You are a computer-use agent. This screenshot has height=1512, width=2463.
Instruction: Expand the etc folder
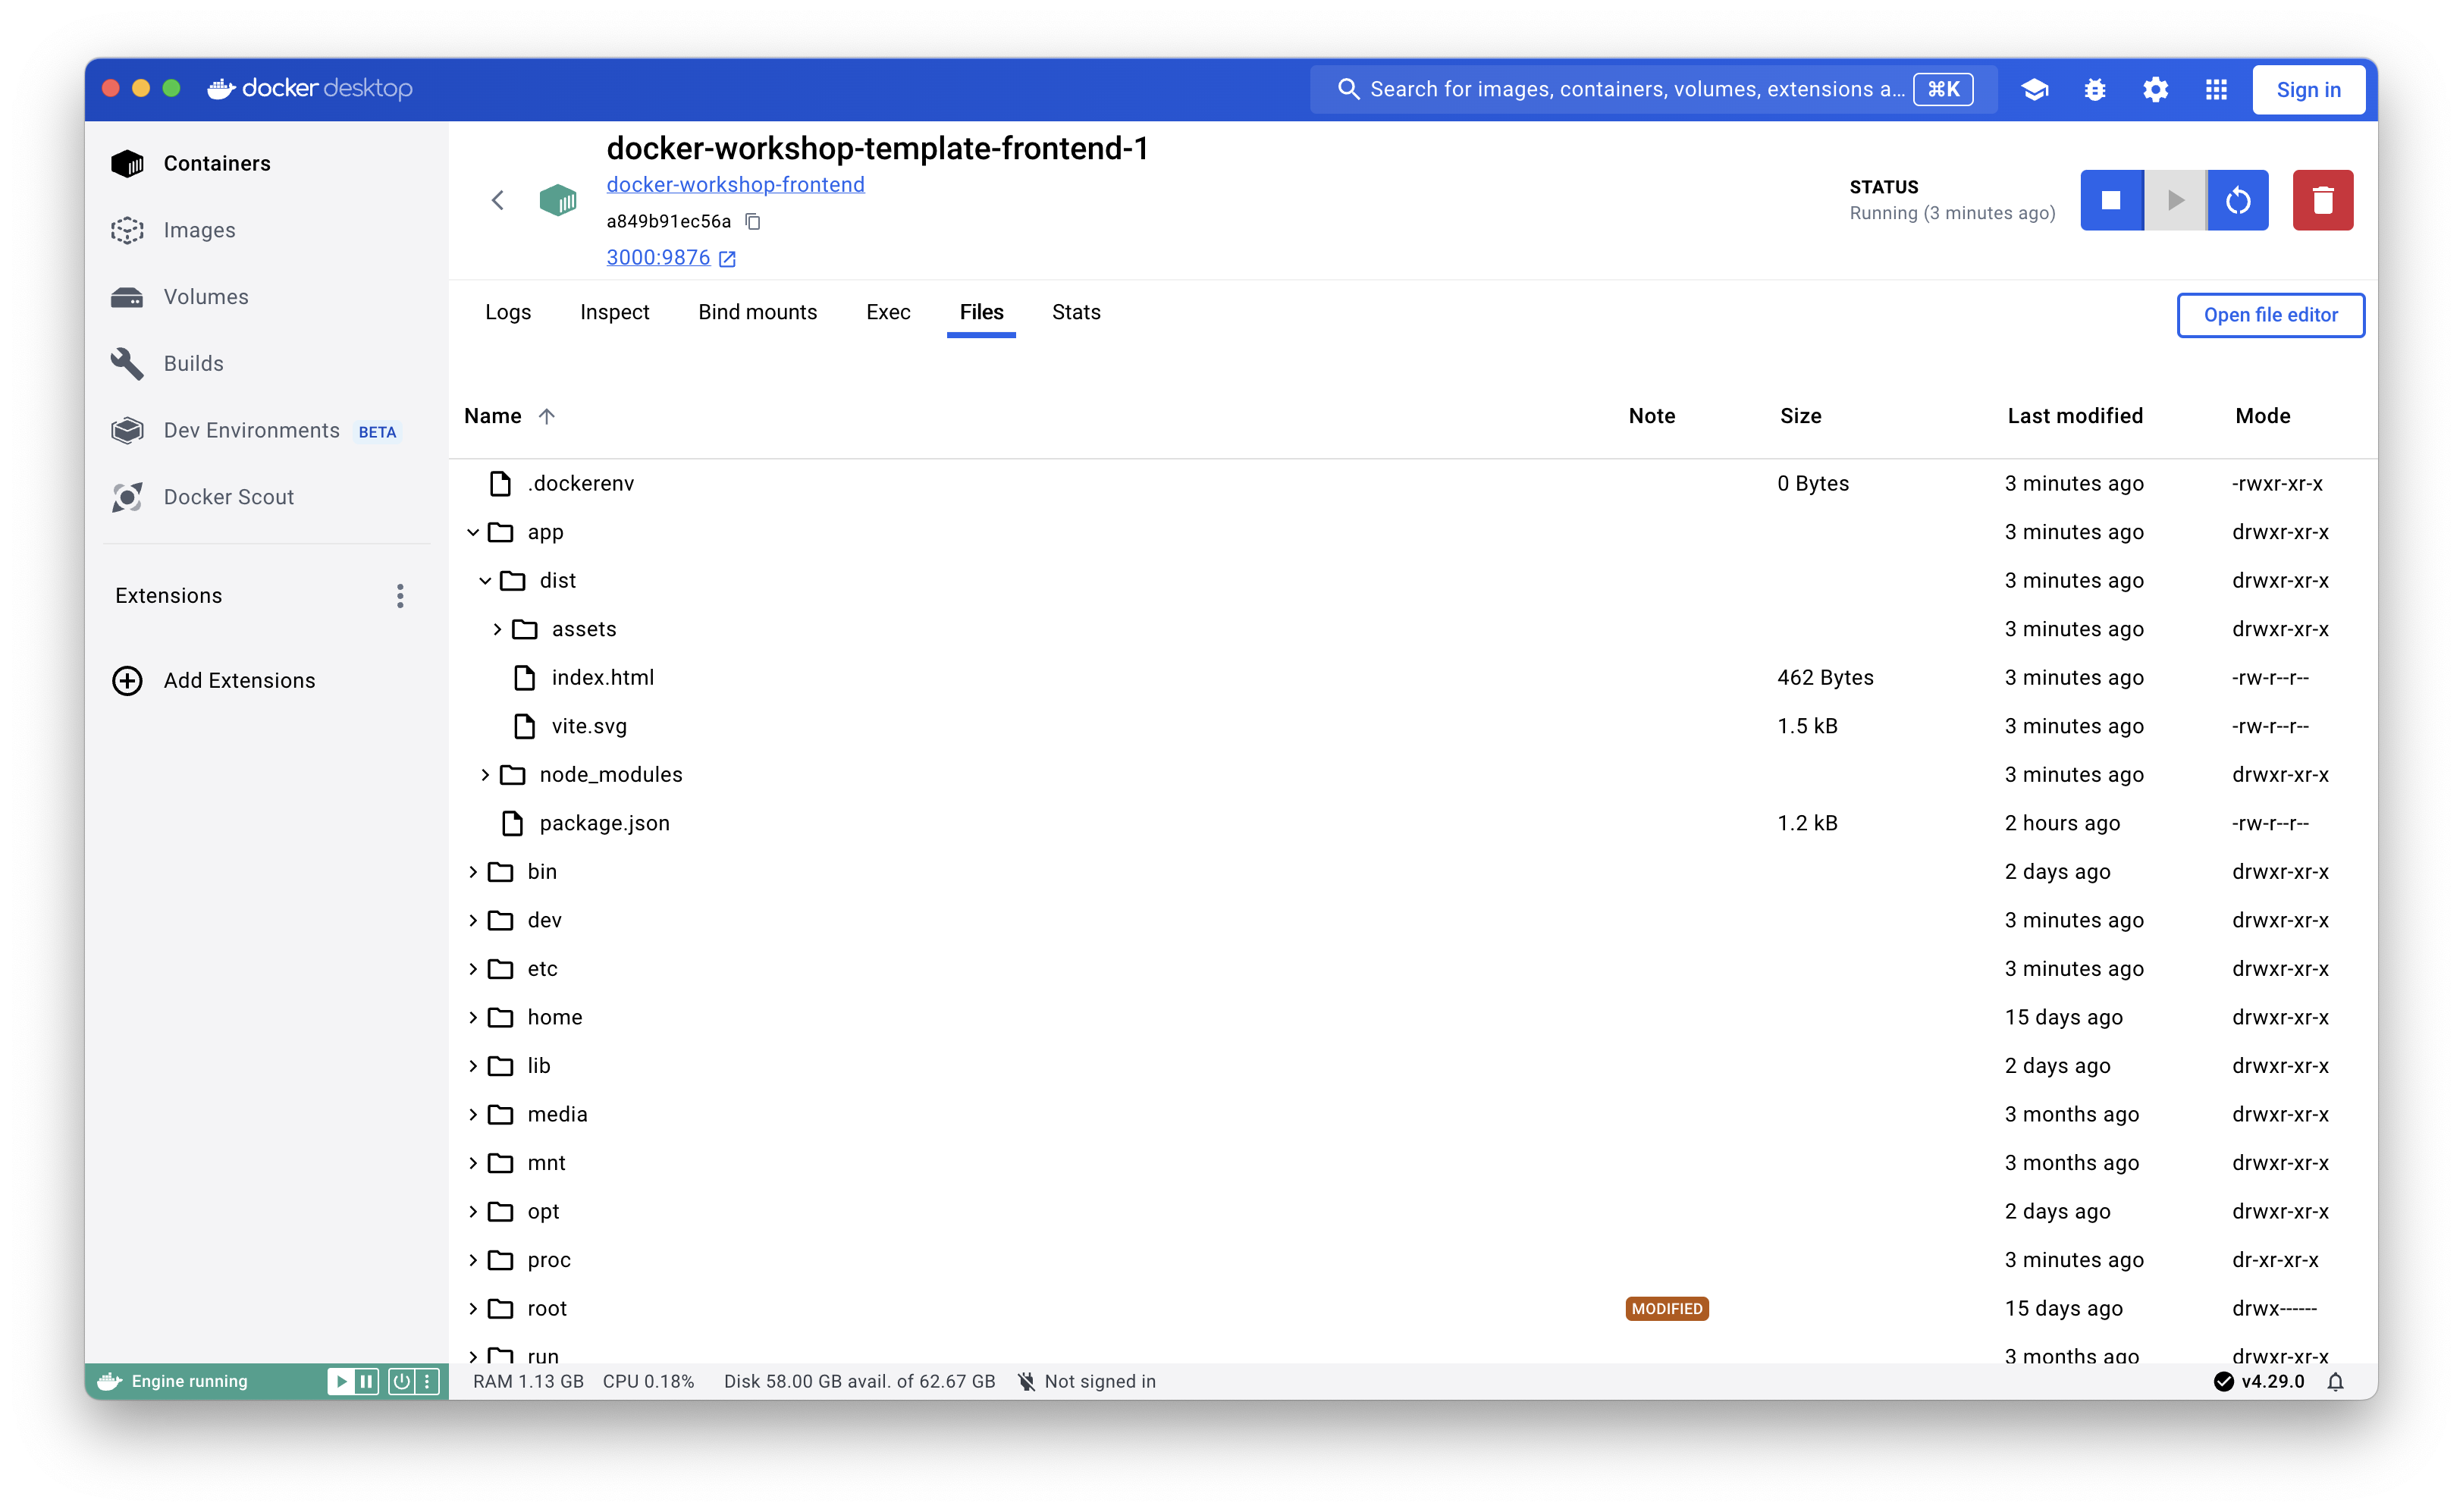click(473, 968)
